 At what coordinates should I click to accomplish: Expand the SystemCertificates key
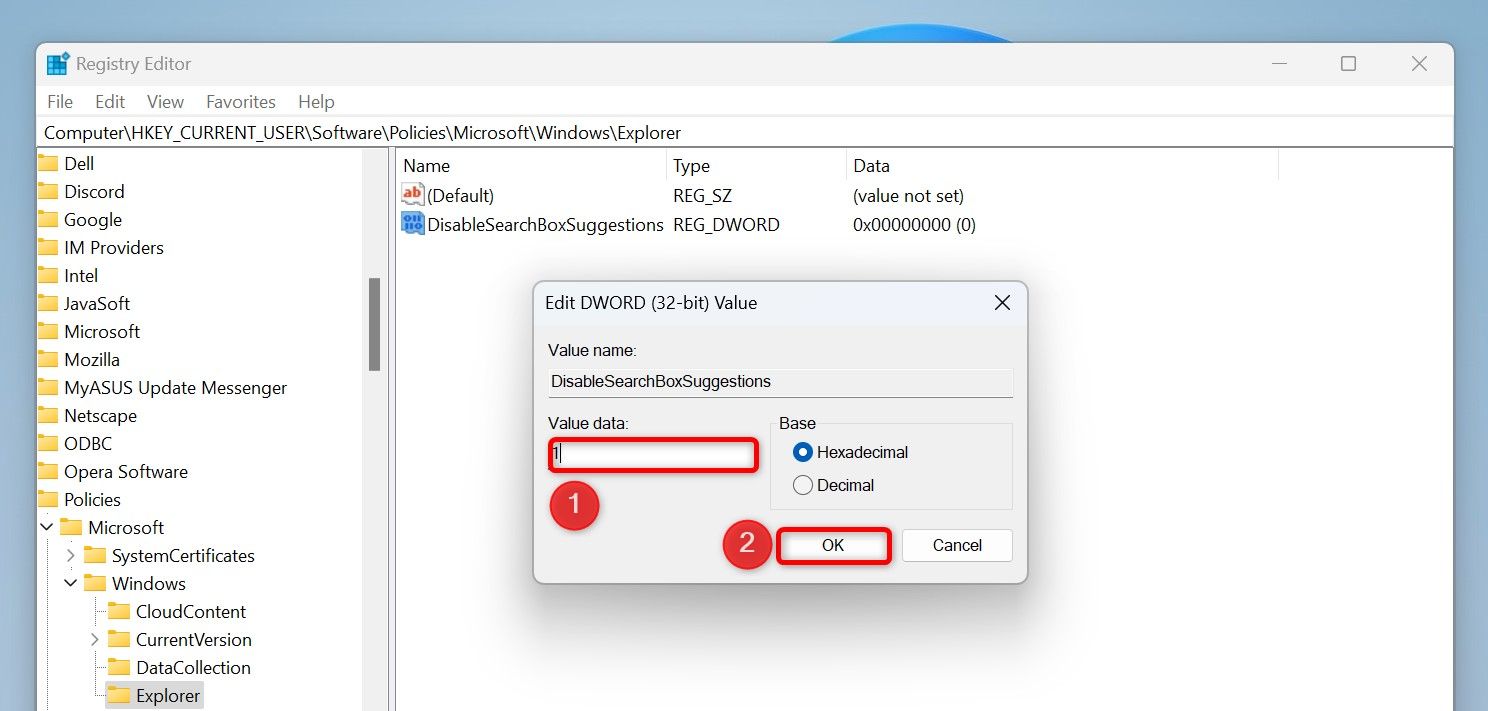coord(70,555)
